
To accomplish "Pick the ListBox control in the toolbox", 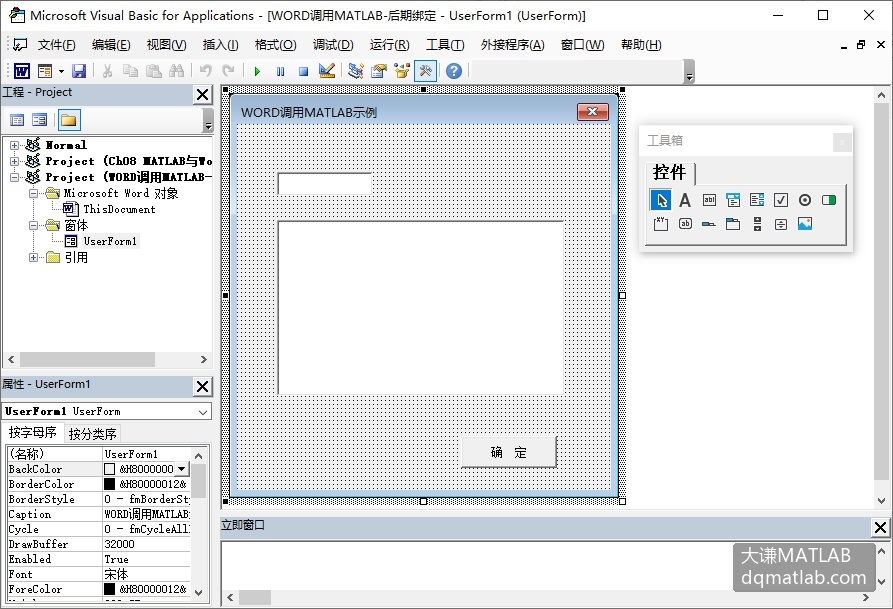I will [x=757, y=200].
